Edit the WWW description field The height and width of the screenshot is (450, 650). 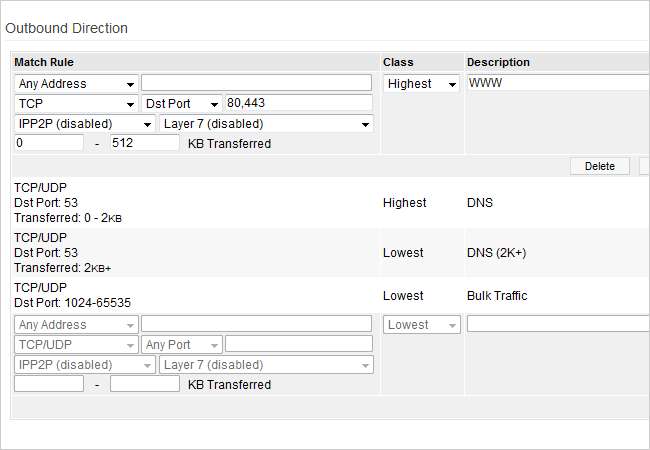(557, 84)
